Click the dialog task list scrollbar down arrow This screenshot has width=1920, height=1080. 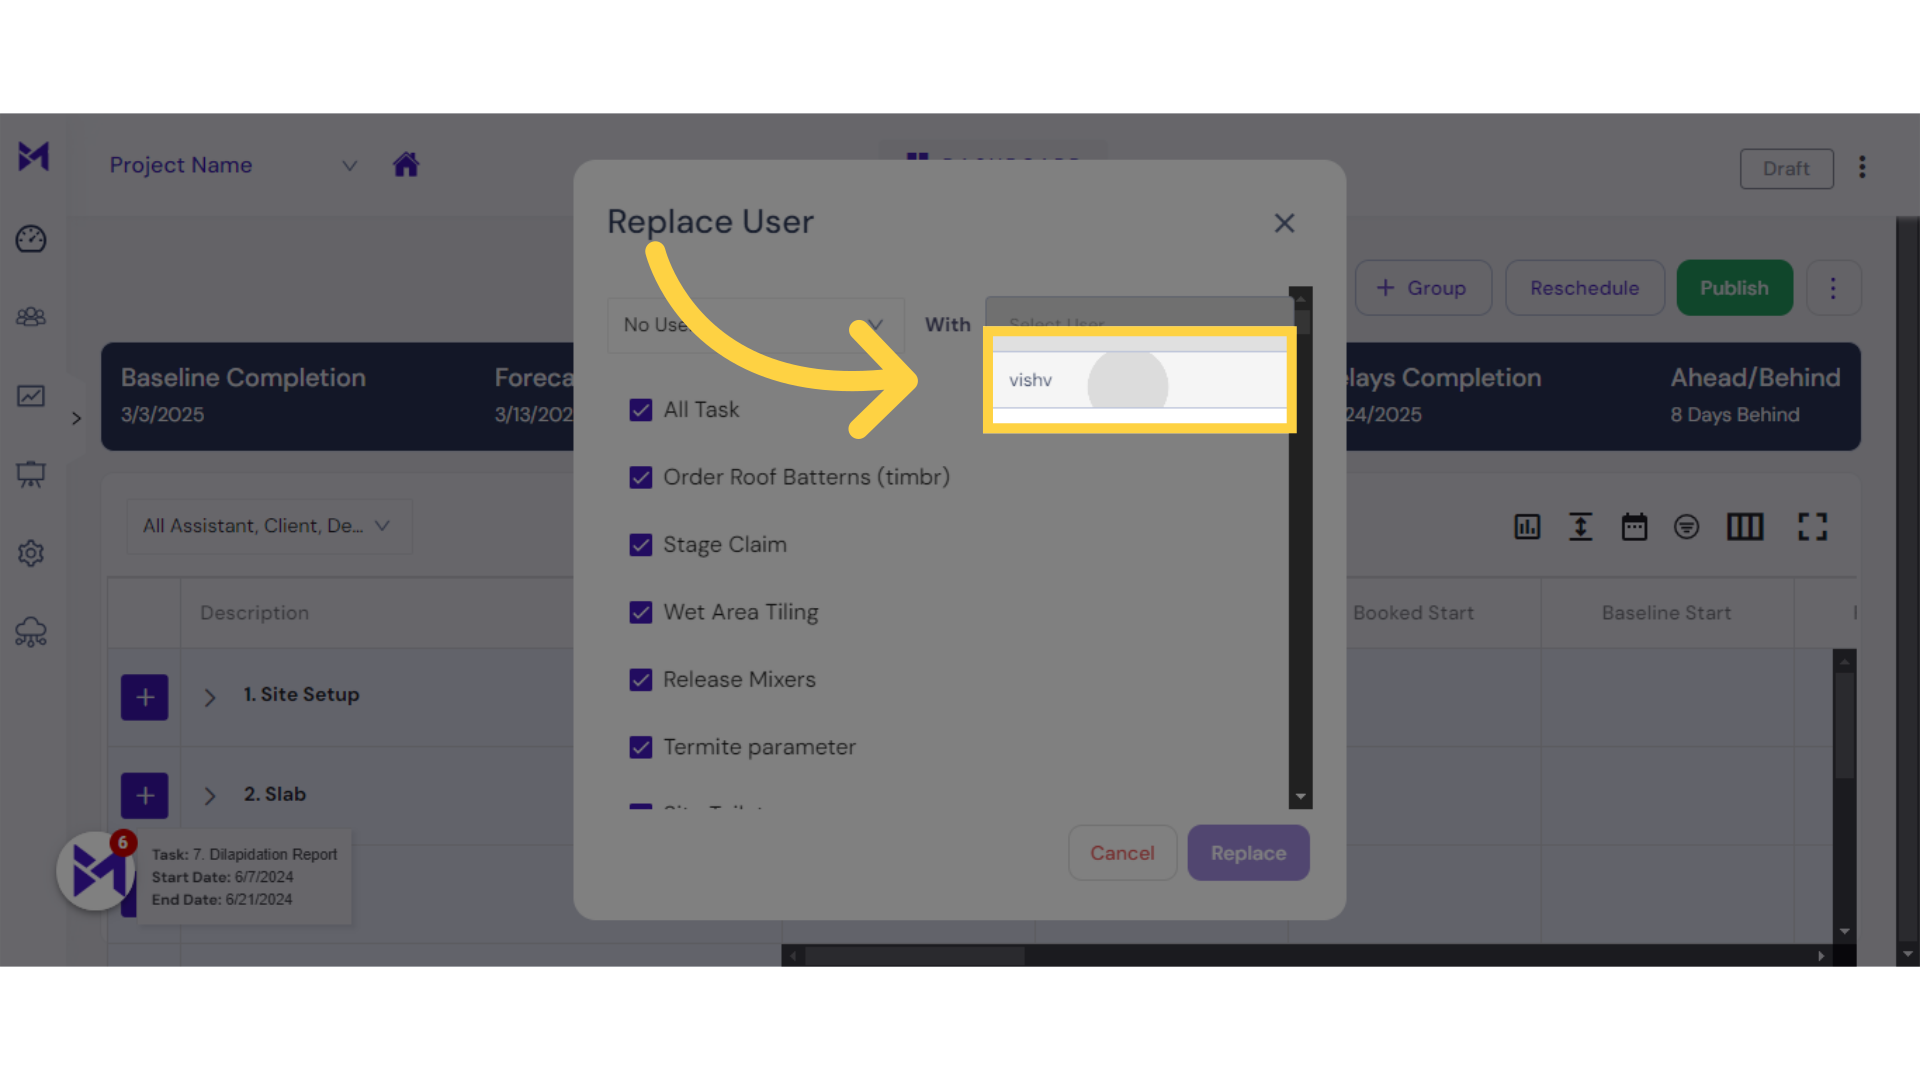[1300, 797]
